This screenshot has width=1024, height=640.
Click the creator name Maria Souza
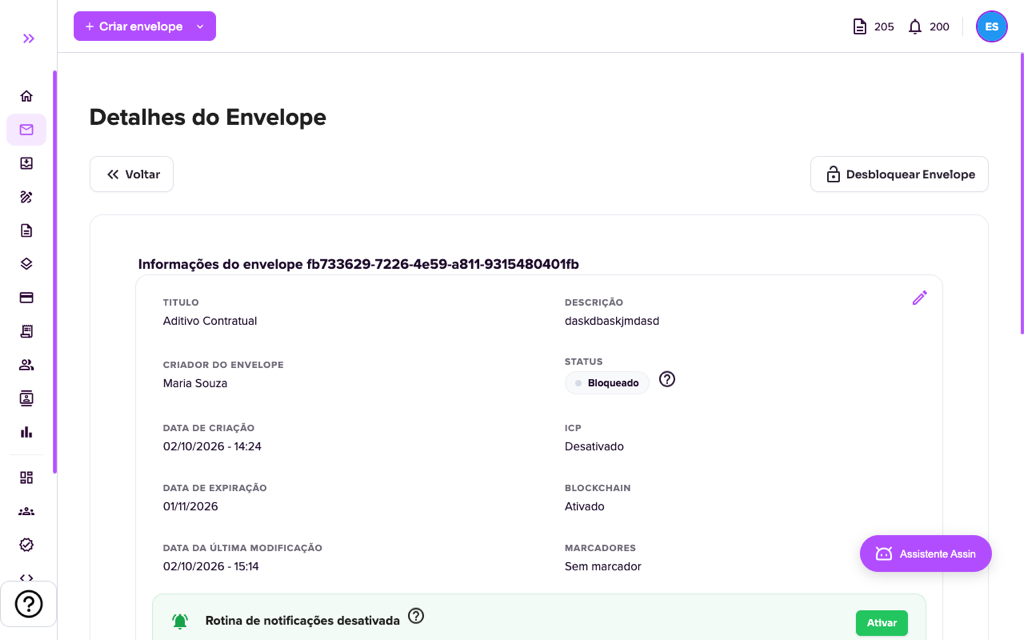click(195, 383)
